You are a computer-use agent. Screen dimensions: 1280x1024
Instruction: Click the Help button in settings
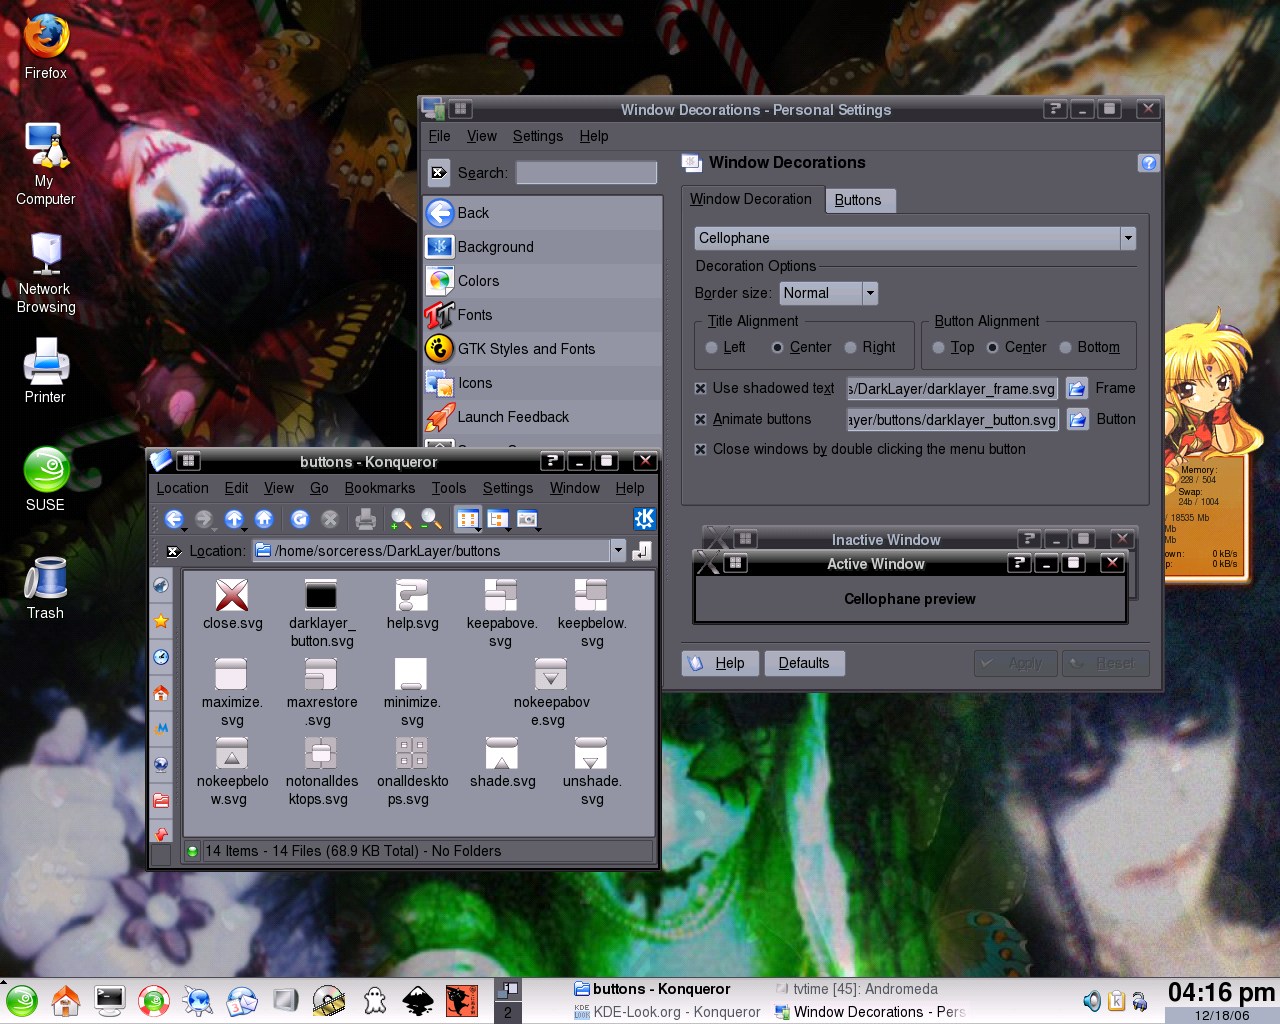tap(719, 663)
